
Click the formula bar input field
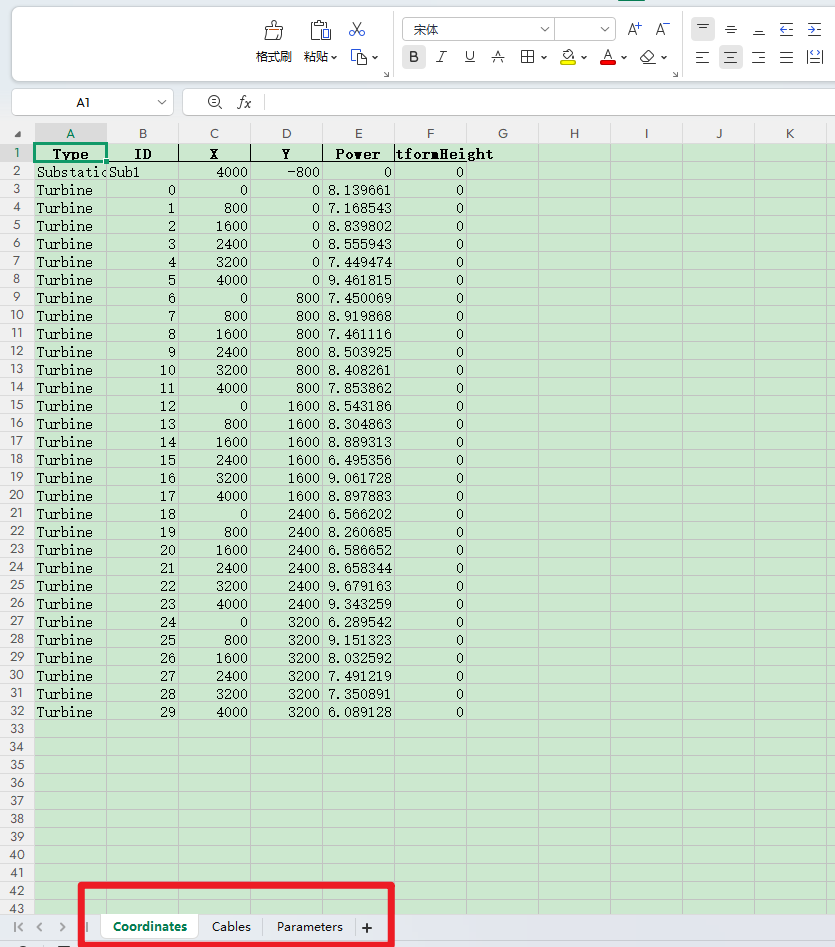coord(540,102)
